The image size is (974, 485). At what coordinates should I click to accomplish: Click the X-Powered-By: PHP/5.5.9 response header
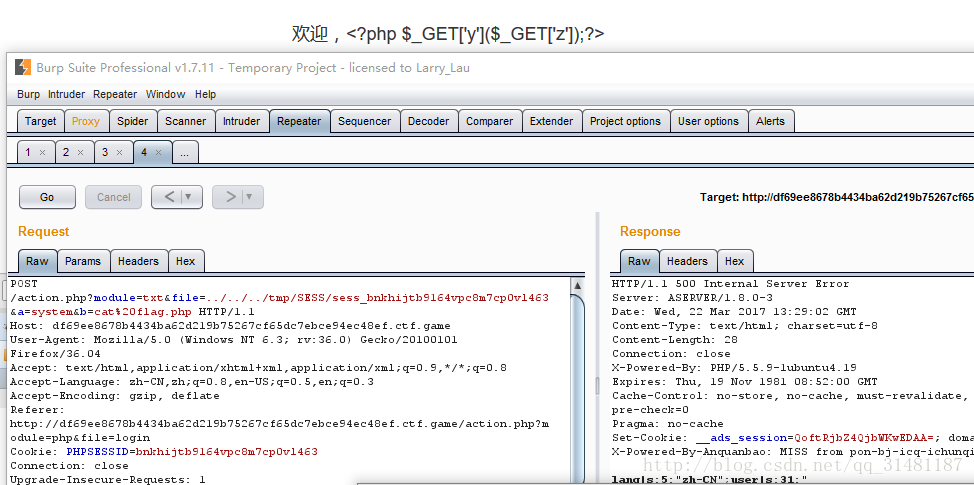click(x=735, y=367)
